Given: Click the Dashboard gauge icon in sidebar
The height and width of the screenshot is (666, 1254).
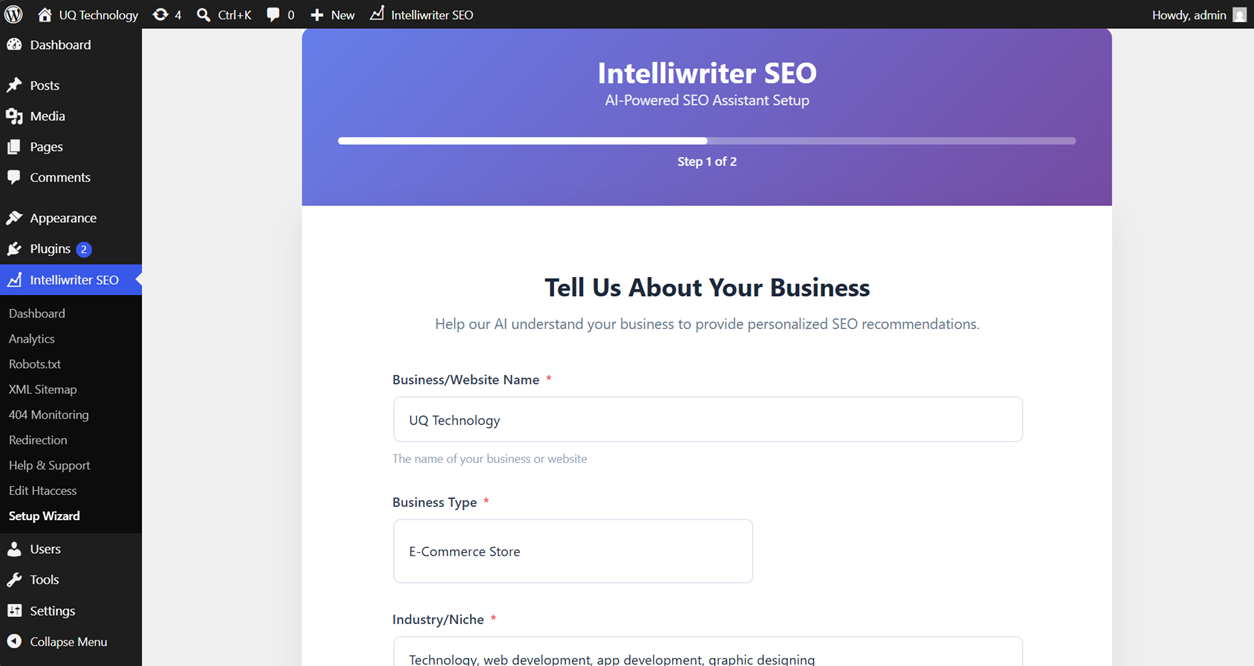Looking at the screenshot, I should click(x=14, y=45).
